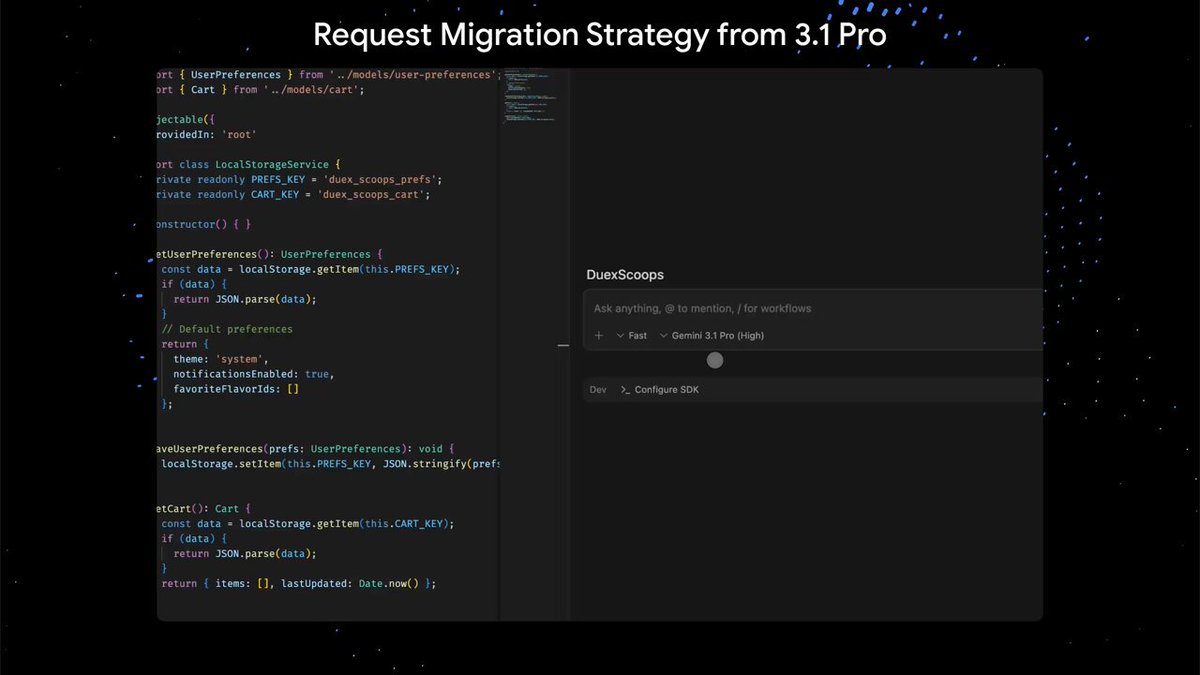The width and height of the screenshot is (1200, 675).
Task: Focus the 'Ask anything' chat input
Action: (x=812, y=309)
